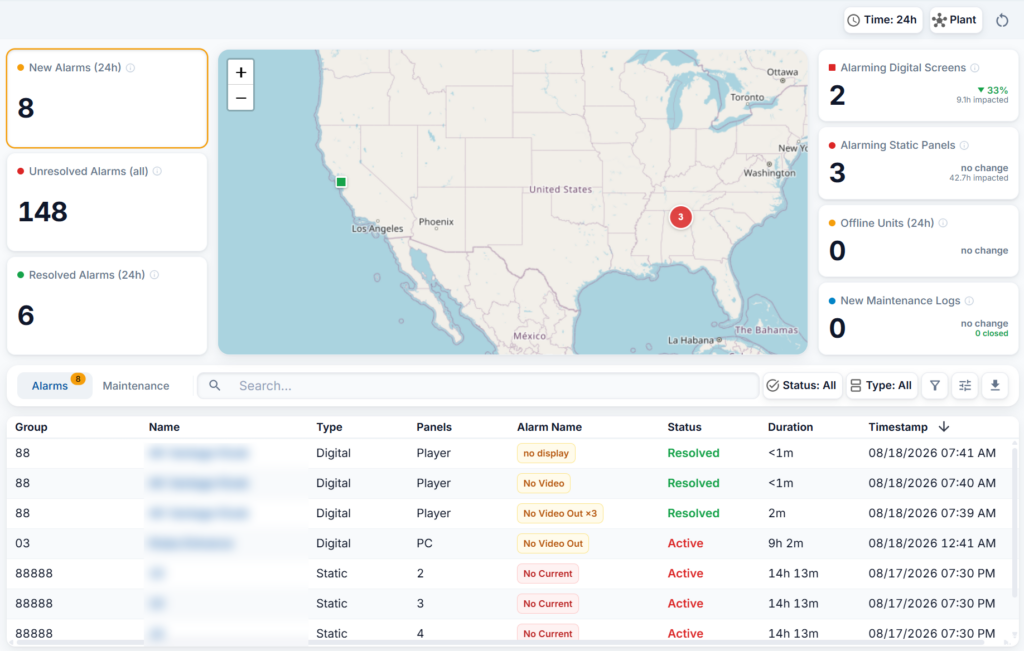This screenshot has height=651, width=1024.
Task: Open the Alarming Digital Screens card
Action: [x=918, y=86]
